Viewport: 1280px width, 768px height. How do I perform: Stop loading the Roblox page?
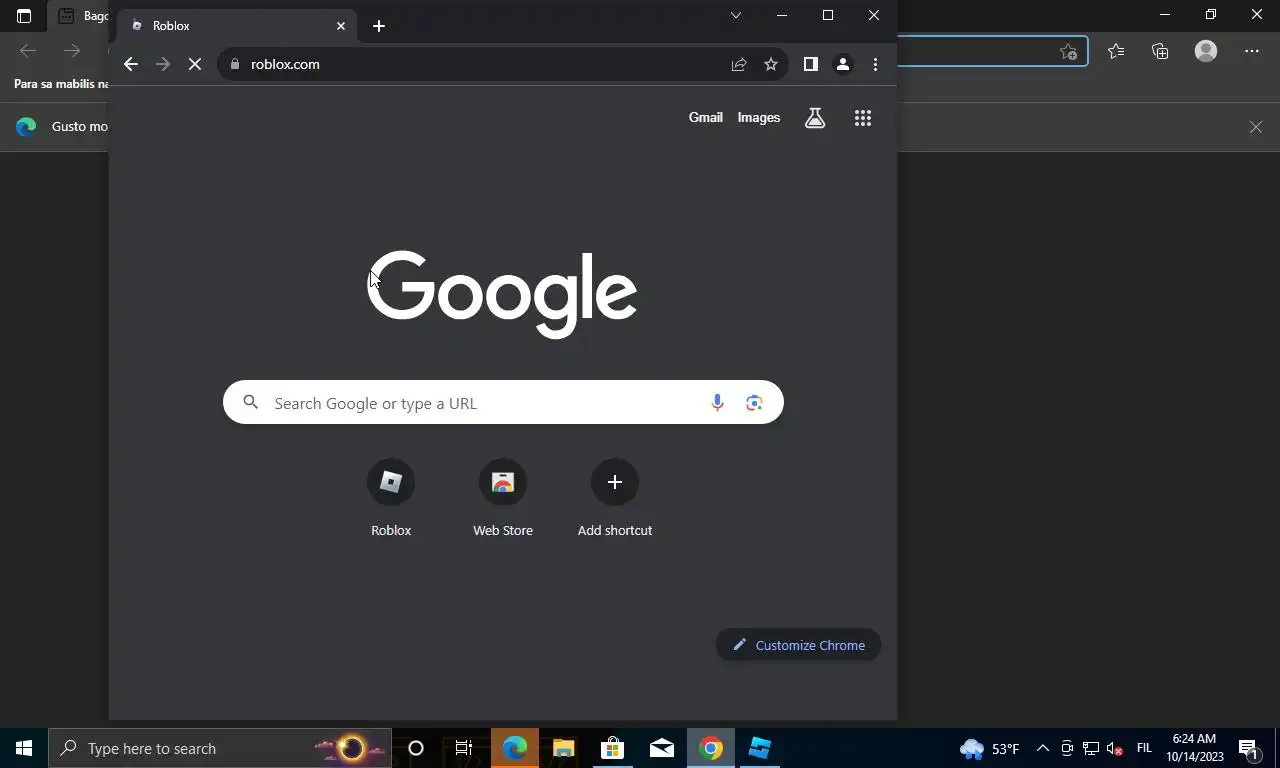point(195,64)
